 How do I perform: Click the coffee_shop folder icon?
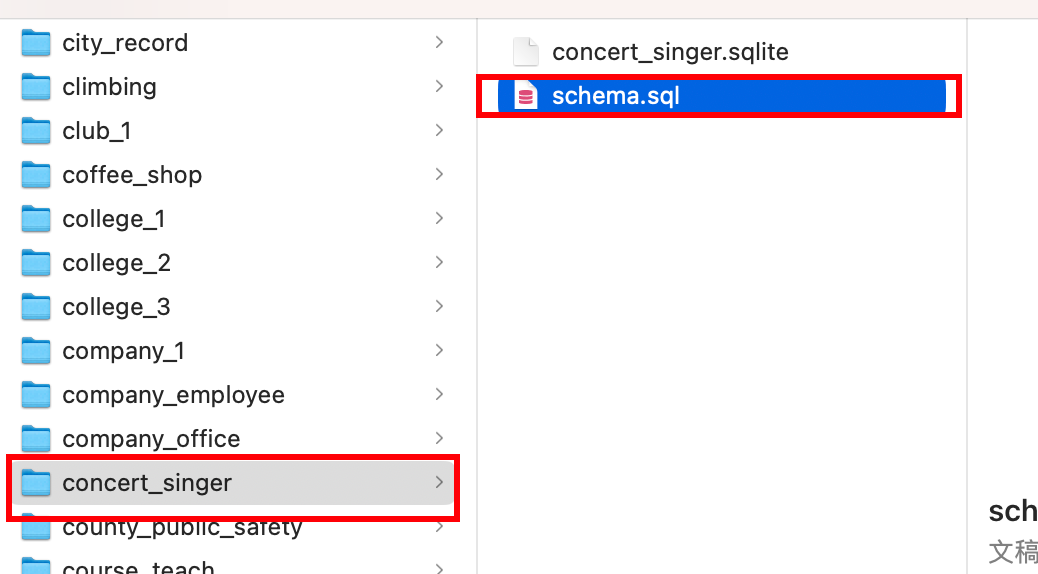pyautogui.click(x=36, y=175)
